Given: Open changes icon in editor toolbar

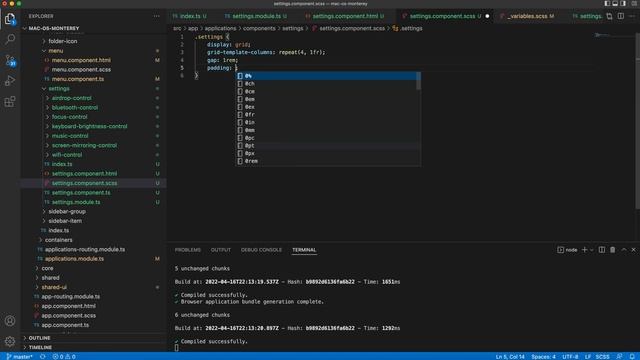Looking at the screenshot, I should [x=609, y=16].
